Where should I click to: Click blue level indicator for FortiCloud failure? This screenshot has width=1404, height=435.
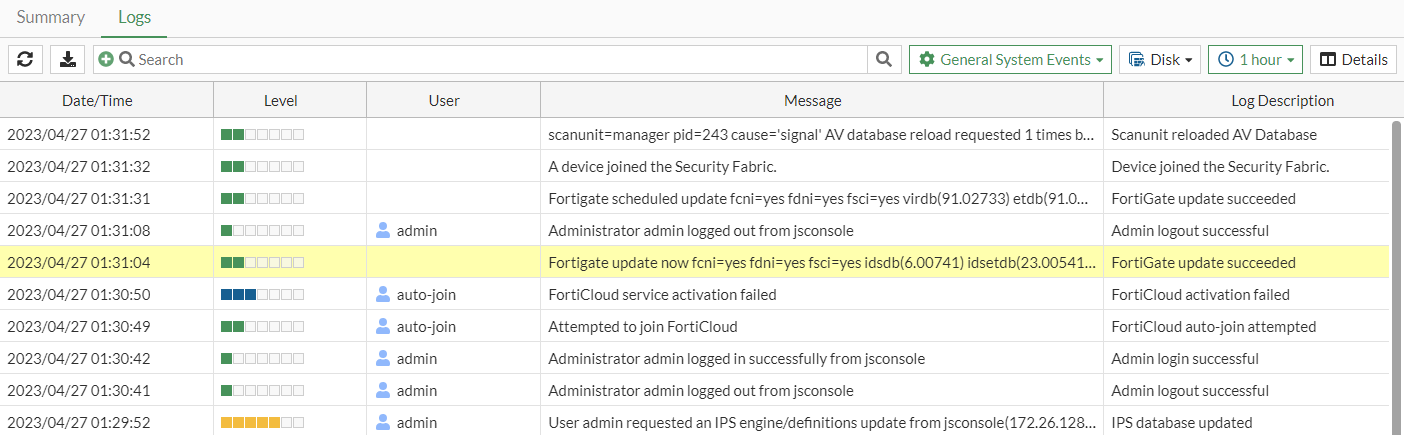238,295
